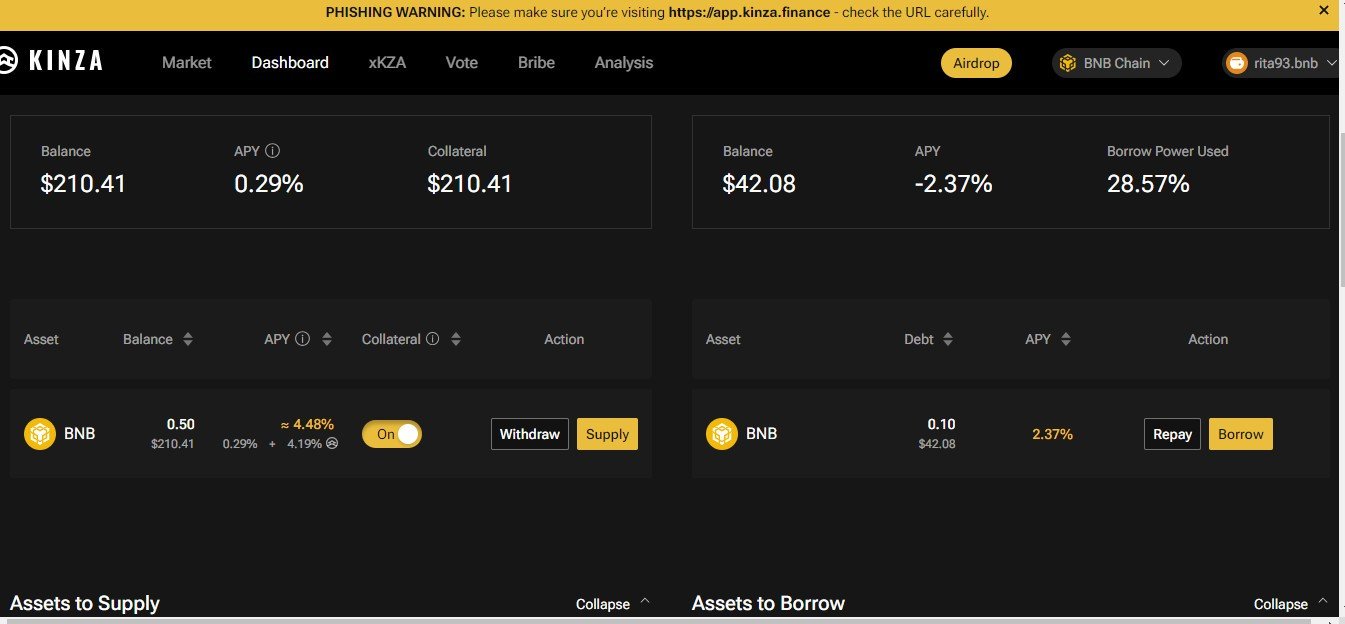Sort supplied assets by APY
The width and height of the screenshot is (1345, 624).
[x=327, y=339]
